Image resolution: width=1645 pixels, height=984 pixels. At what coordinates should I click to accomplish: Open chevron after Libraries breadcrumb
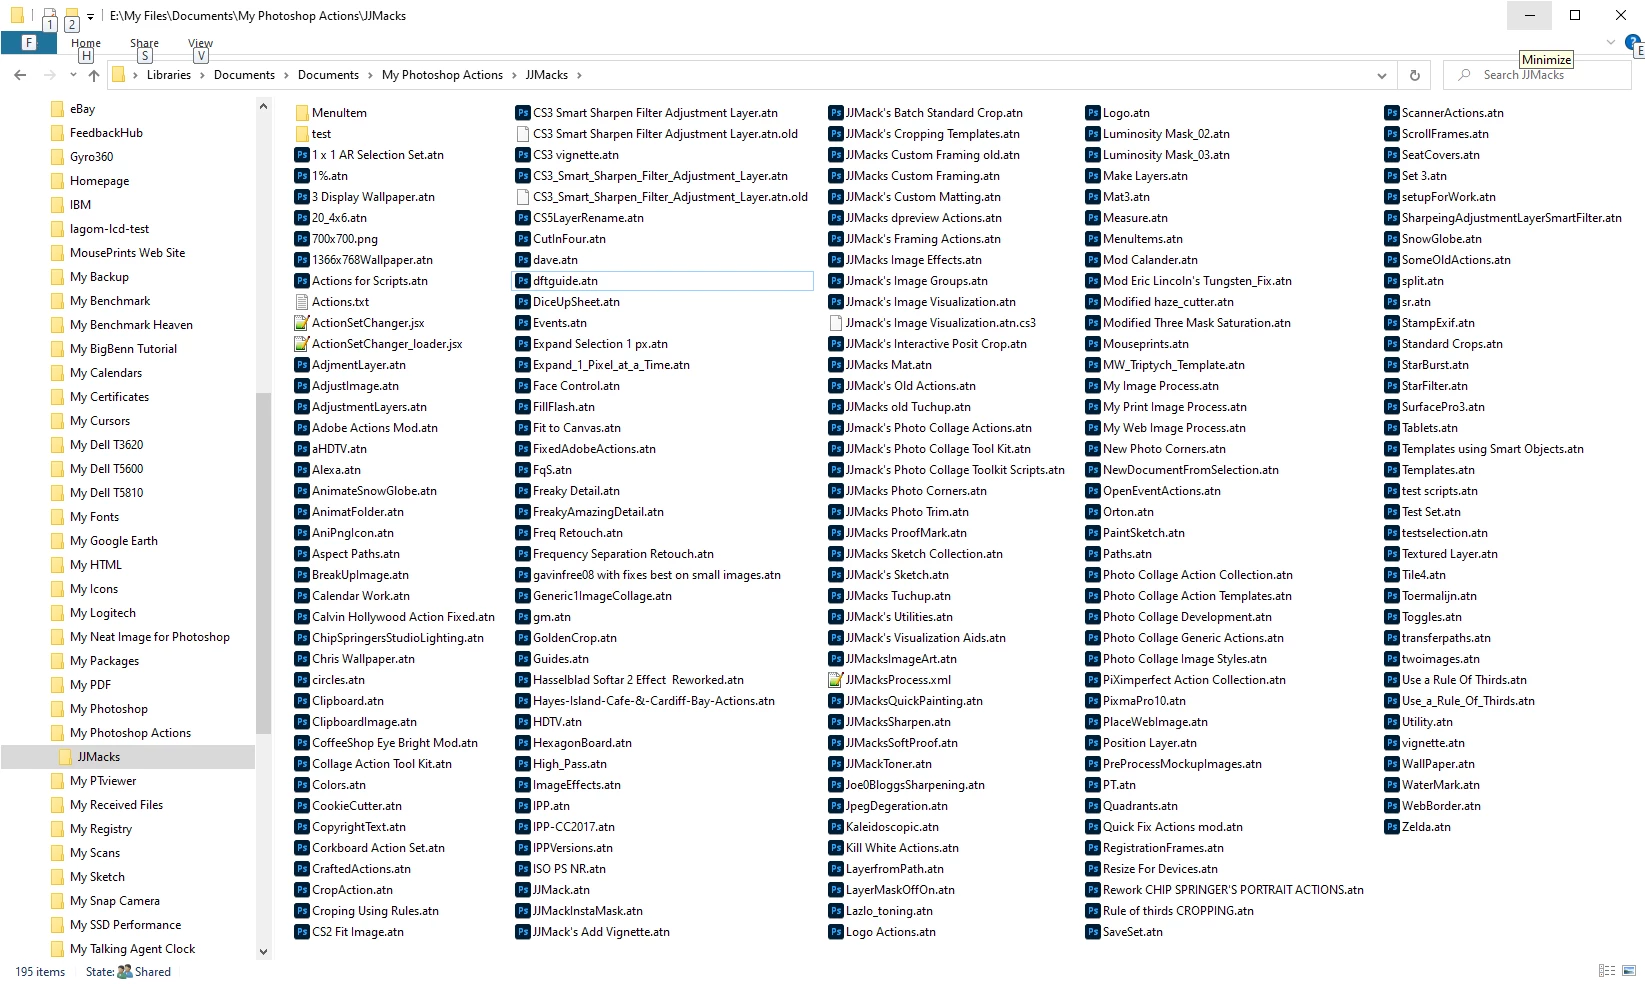tap(202, 75)
